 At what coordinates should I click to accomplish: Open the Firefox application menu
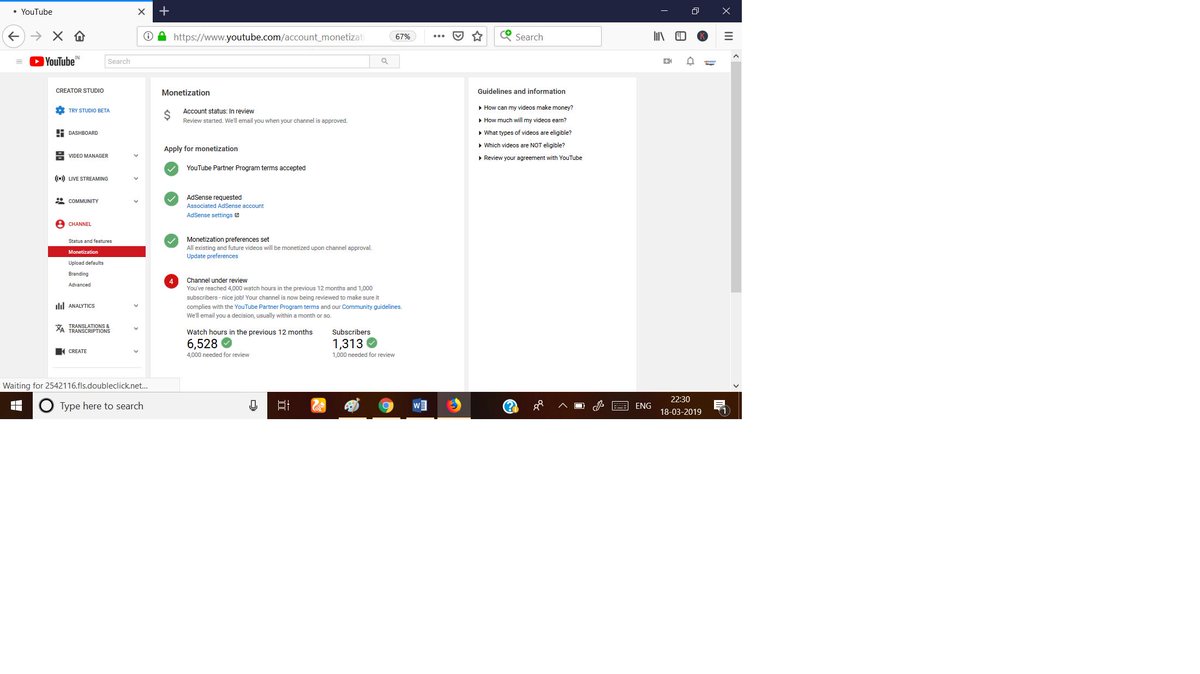(728, 36)
